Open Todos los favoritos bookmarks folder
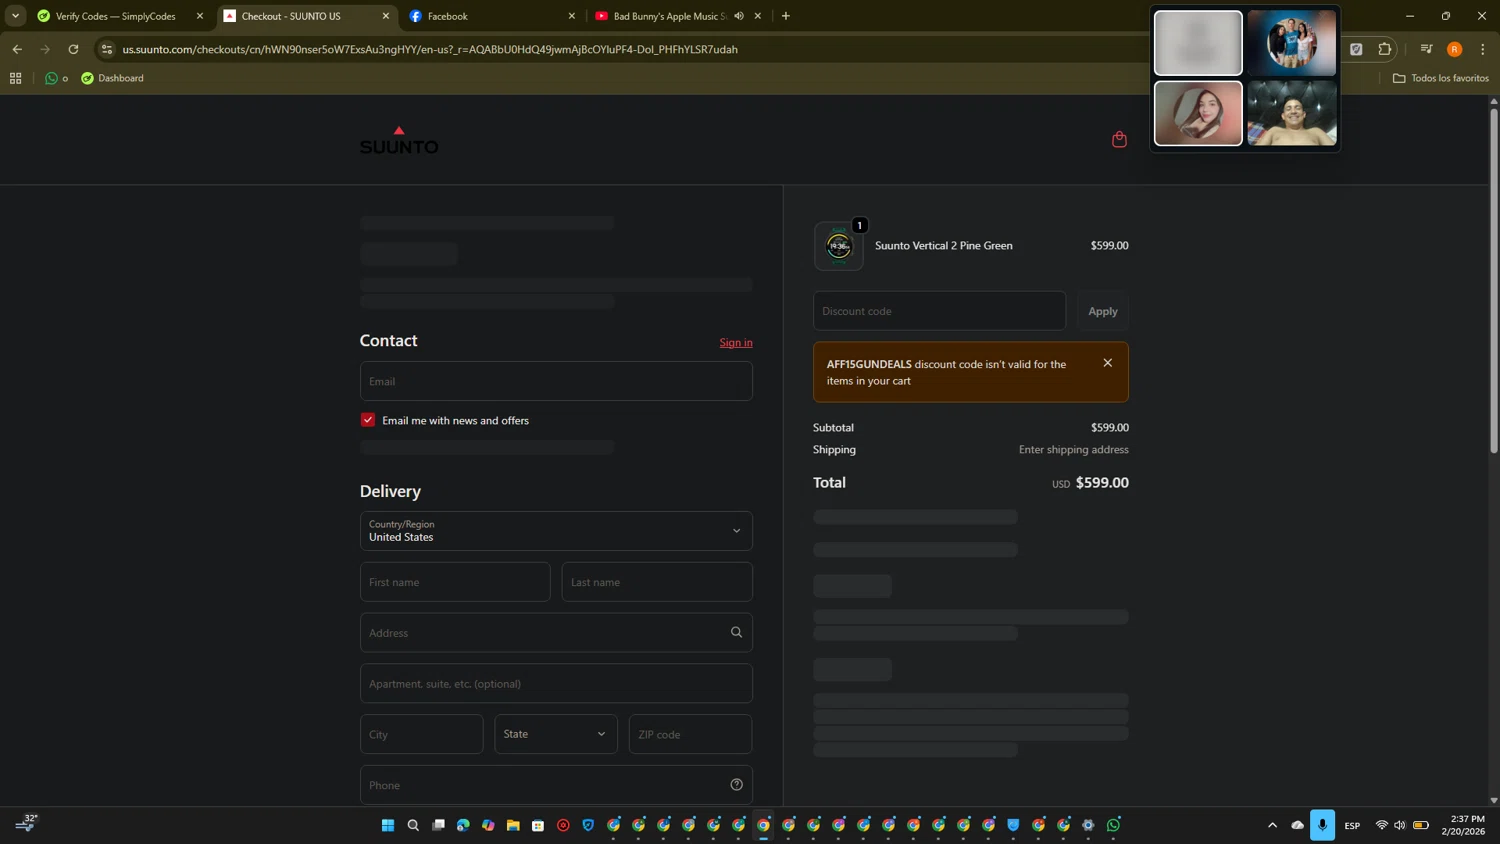1500x844 pixels. [1441, 78]
